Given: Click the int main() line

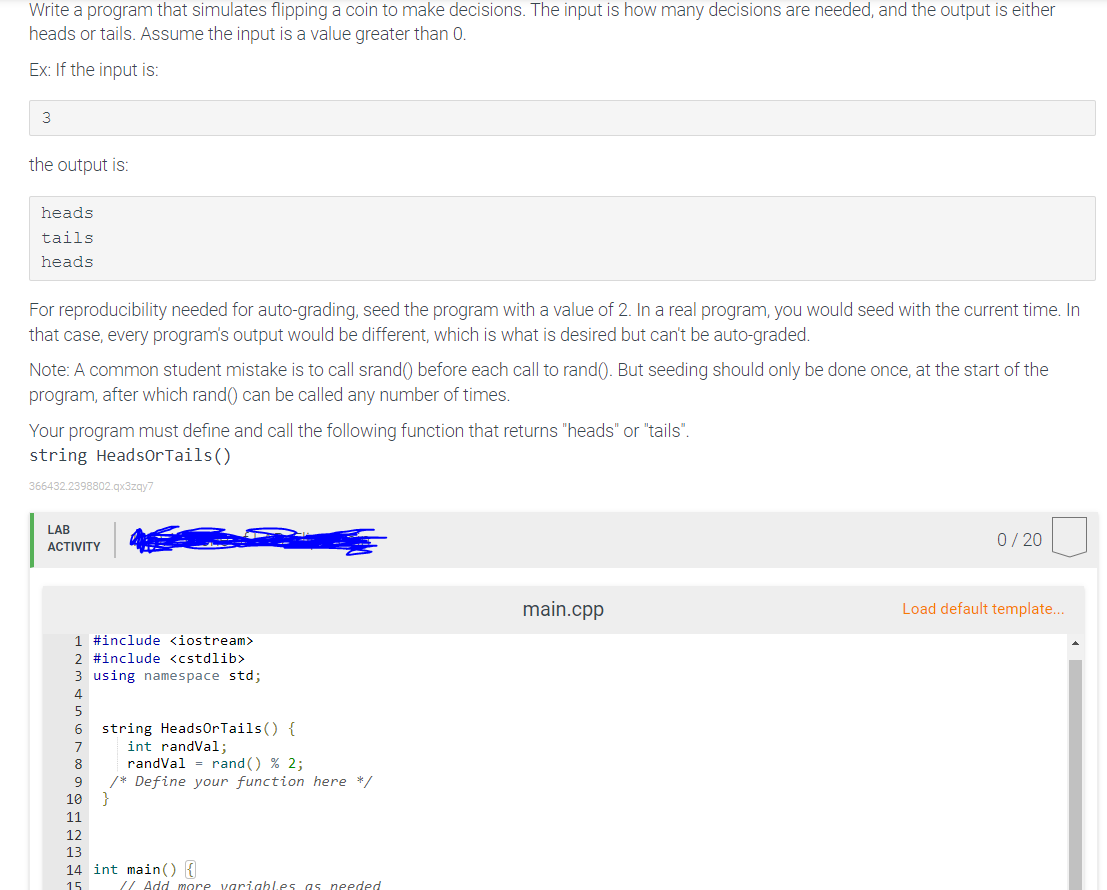Looking at the screenshot, I should [x=134, y=869].
